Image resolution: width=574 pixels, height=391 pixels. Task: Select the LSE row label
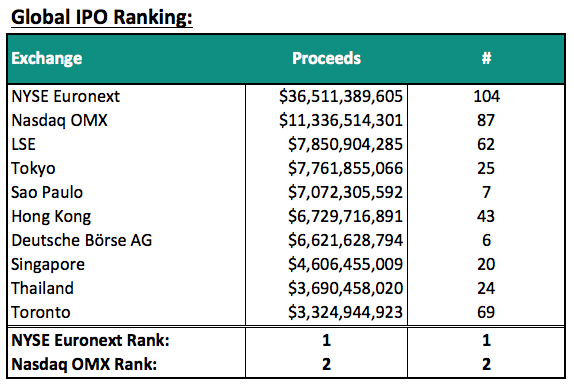[x=23, y=144]
